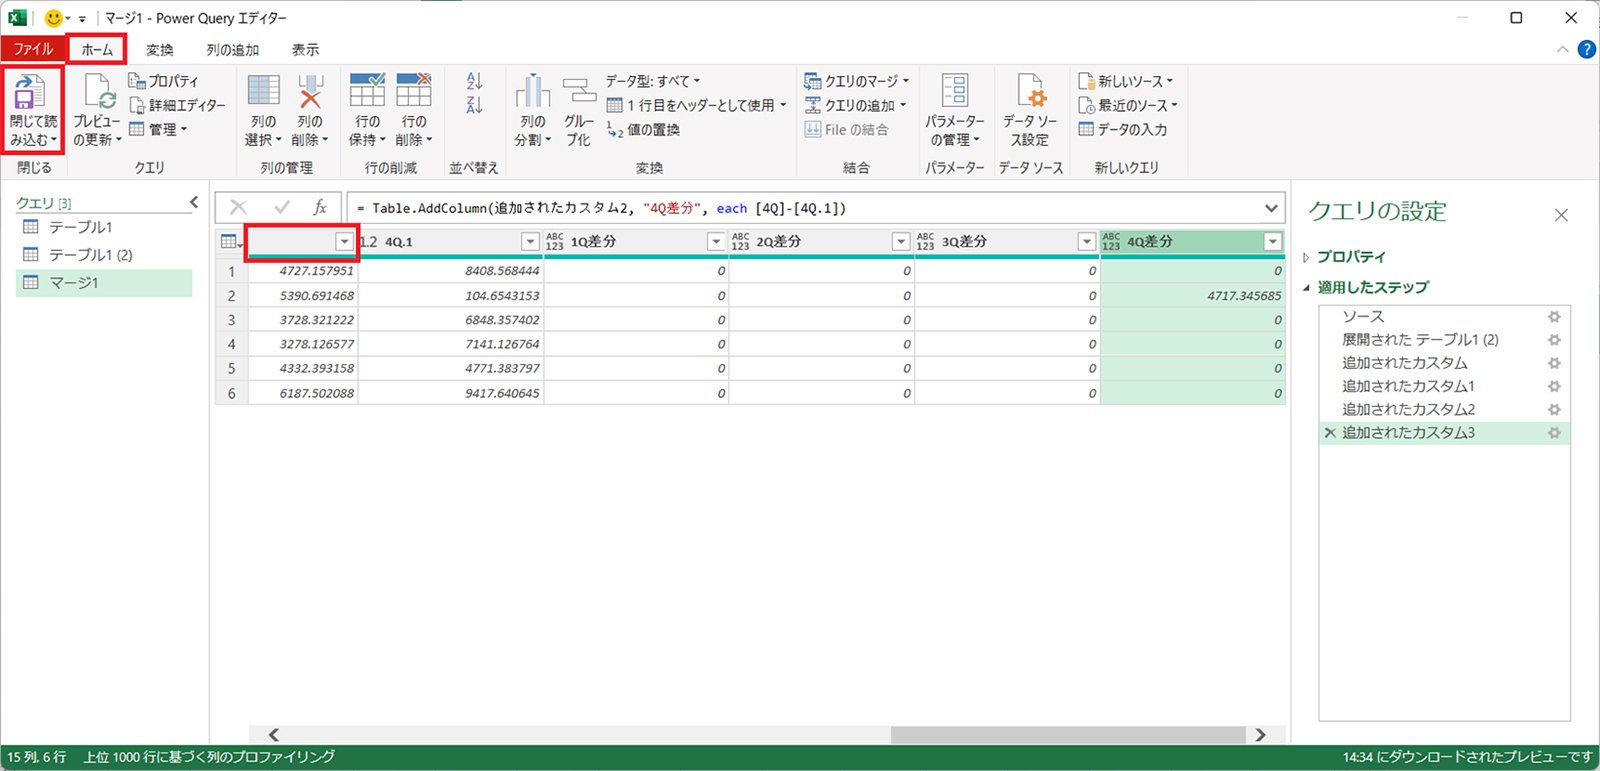Click the Close & Load (閉じて読み込む) icon
The height and width of the screenshot is (771, 1600).
[28, 93]
